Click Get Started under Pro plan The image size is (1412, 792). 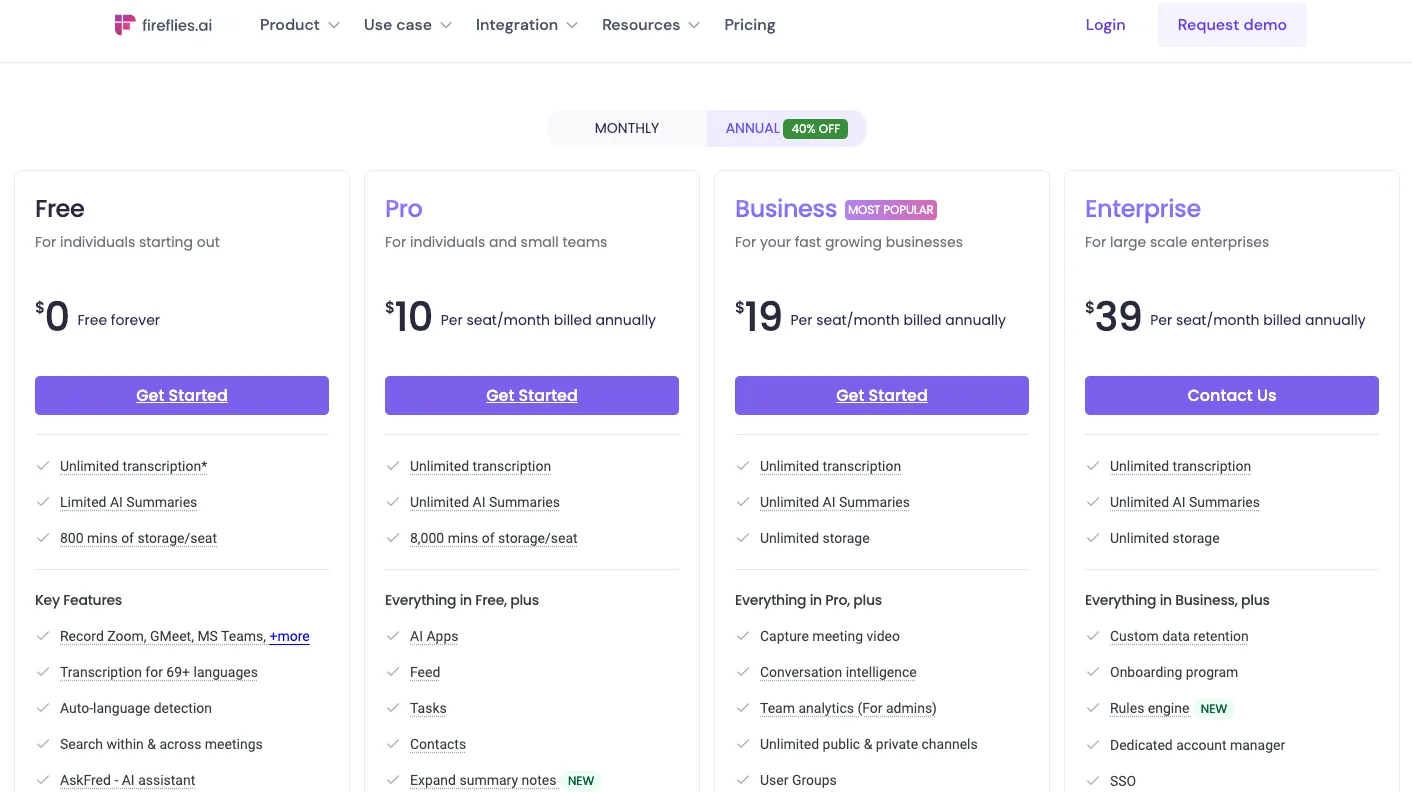tap(532, 395)
